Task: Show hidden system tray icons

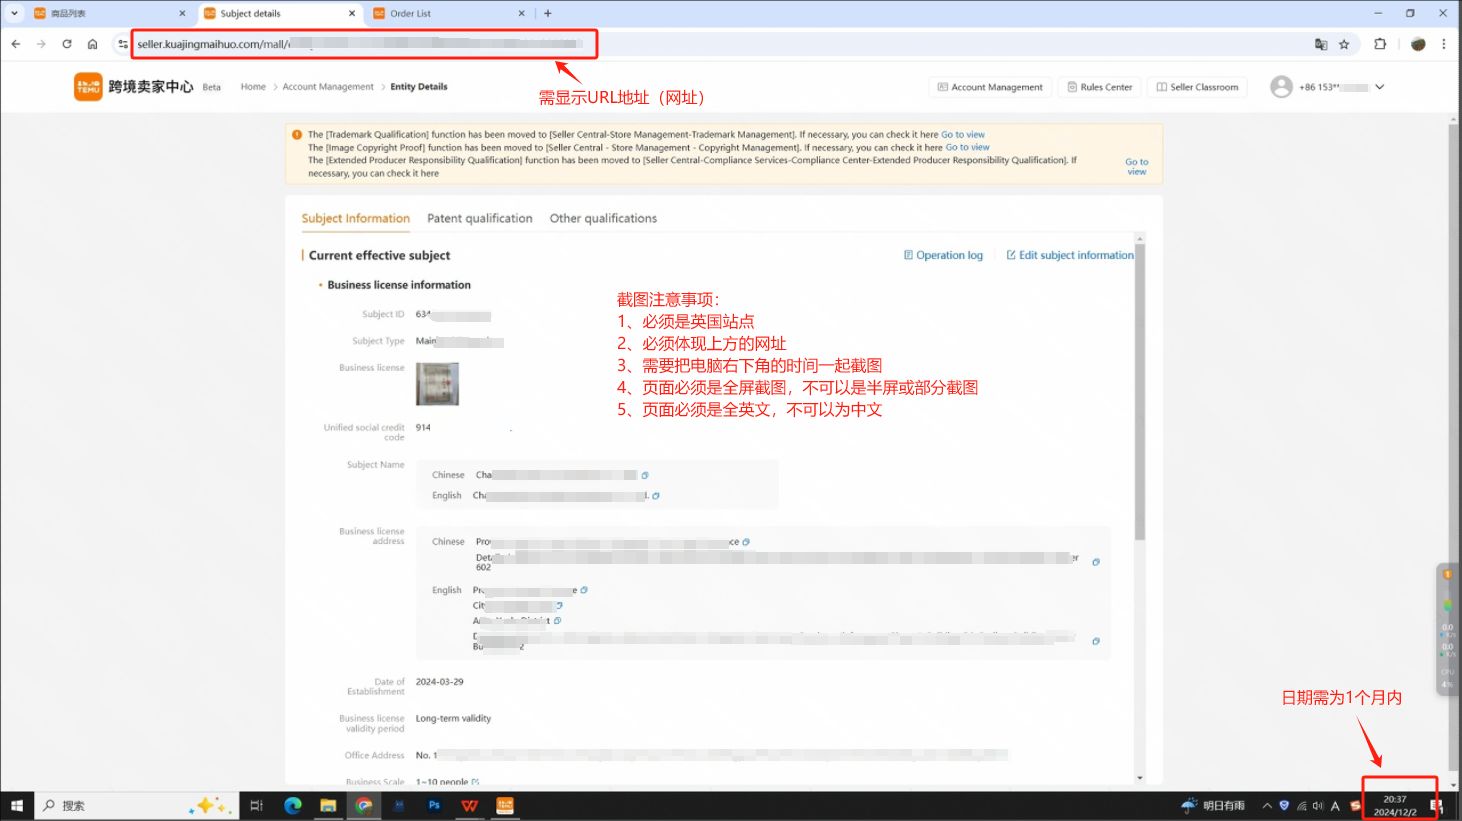Action: coord(1267,805)
